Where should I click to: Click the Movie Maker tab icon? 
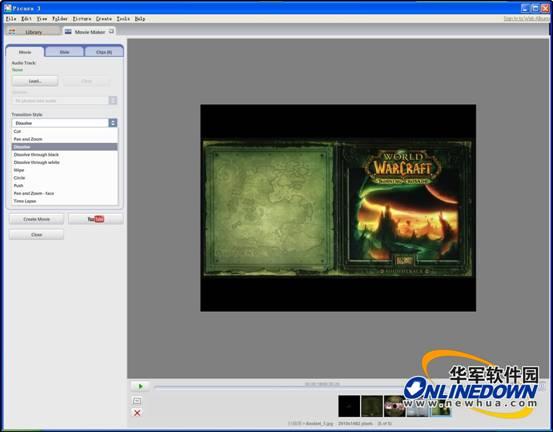coord(68,31)
